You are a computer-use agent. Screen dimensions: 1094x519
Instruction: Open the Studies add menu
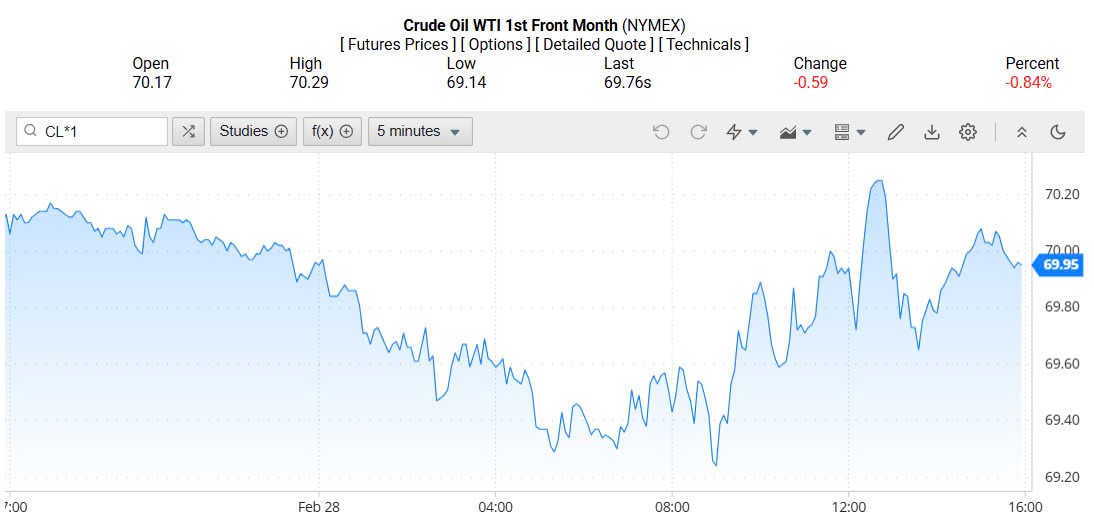pos(253,131)
